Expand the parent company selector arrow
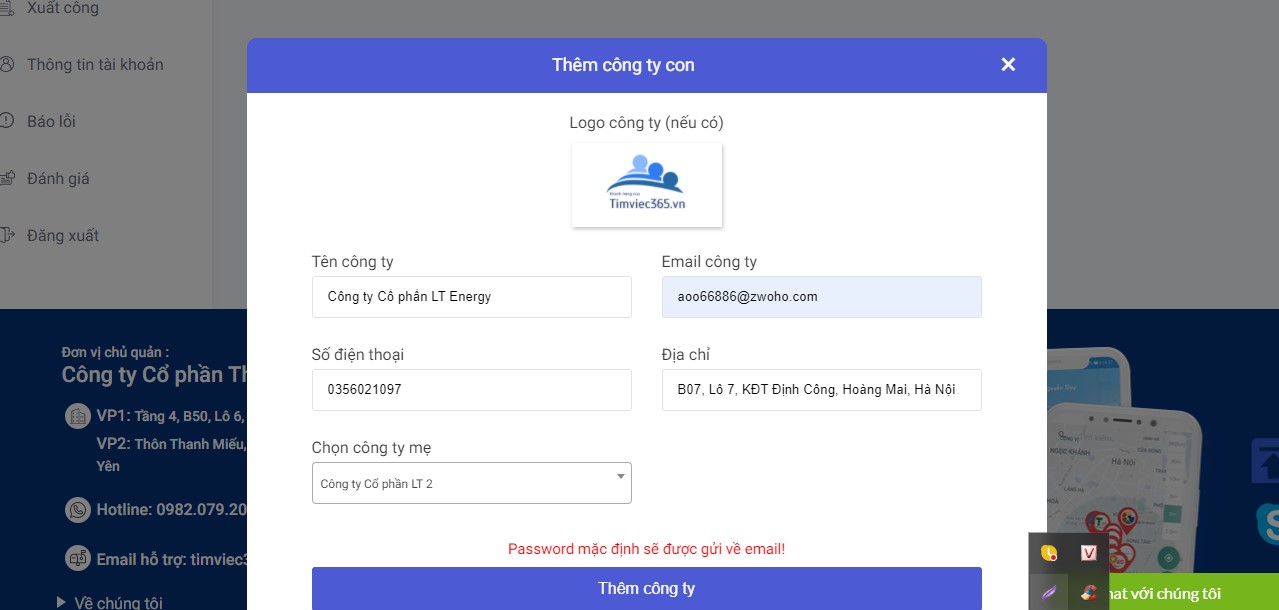This screenshot has width=1279, height=610. 620,475
